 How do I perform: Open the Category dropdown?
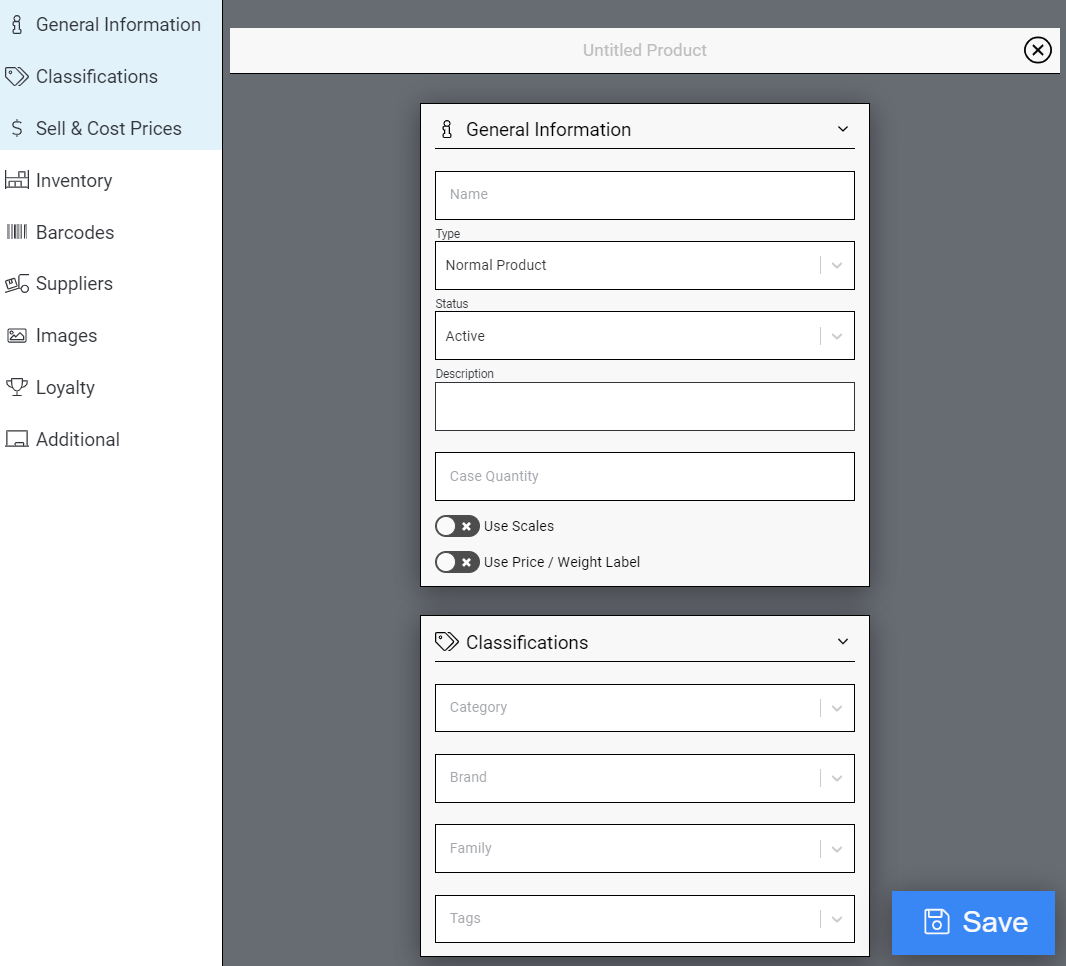[x=644, y=708]
